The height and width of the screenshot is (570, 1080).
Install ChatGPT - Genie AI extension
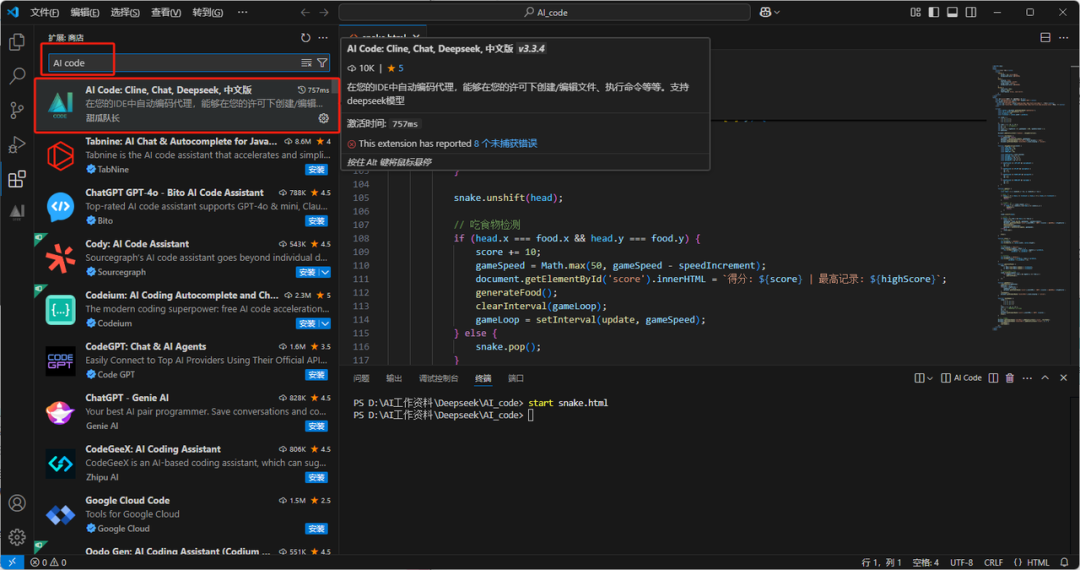click(x=317, y=426)
